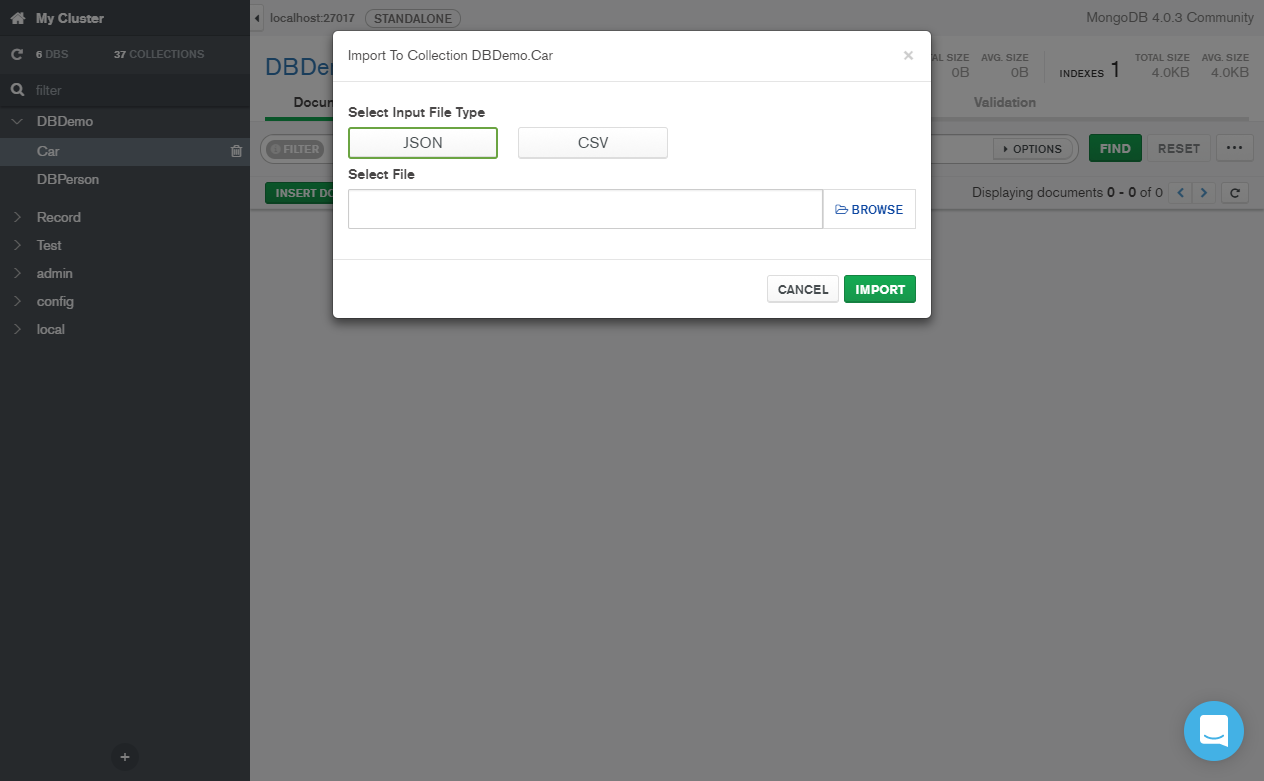Viewport: 1264px width, 781px height.
Task: Switch to the Validation tab
Action: pos(1005,102)
